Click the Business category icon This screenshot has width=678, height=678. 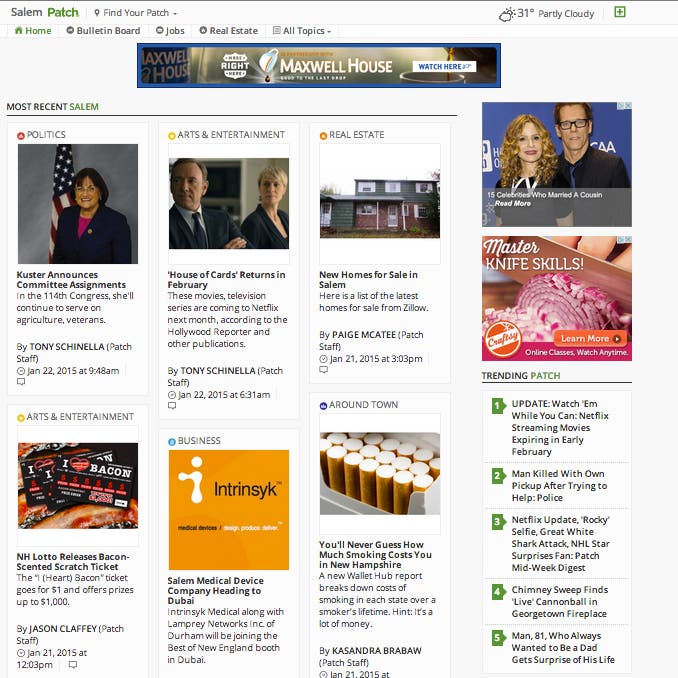click(x=172, y=441)
